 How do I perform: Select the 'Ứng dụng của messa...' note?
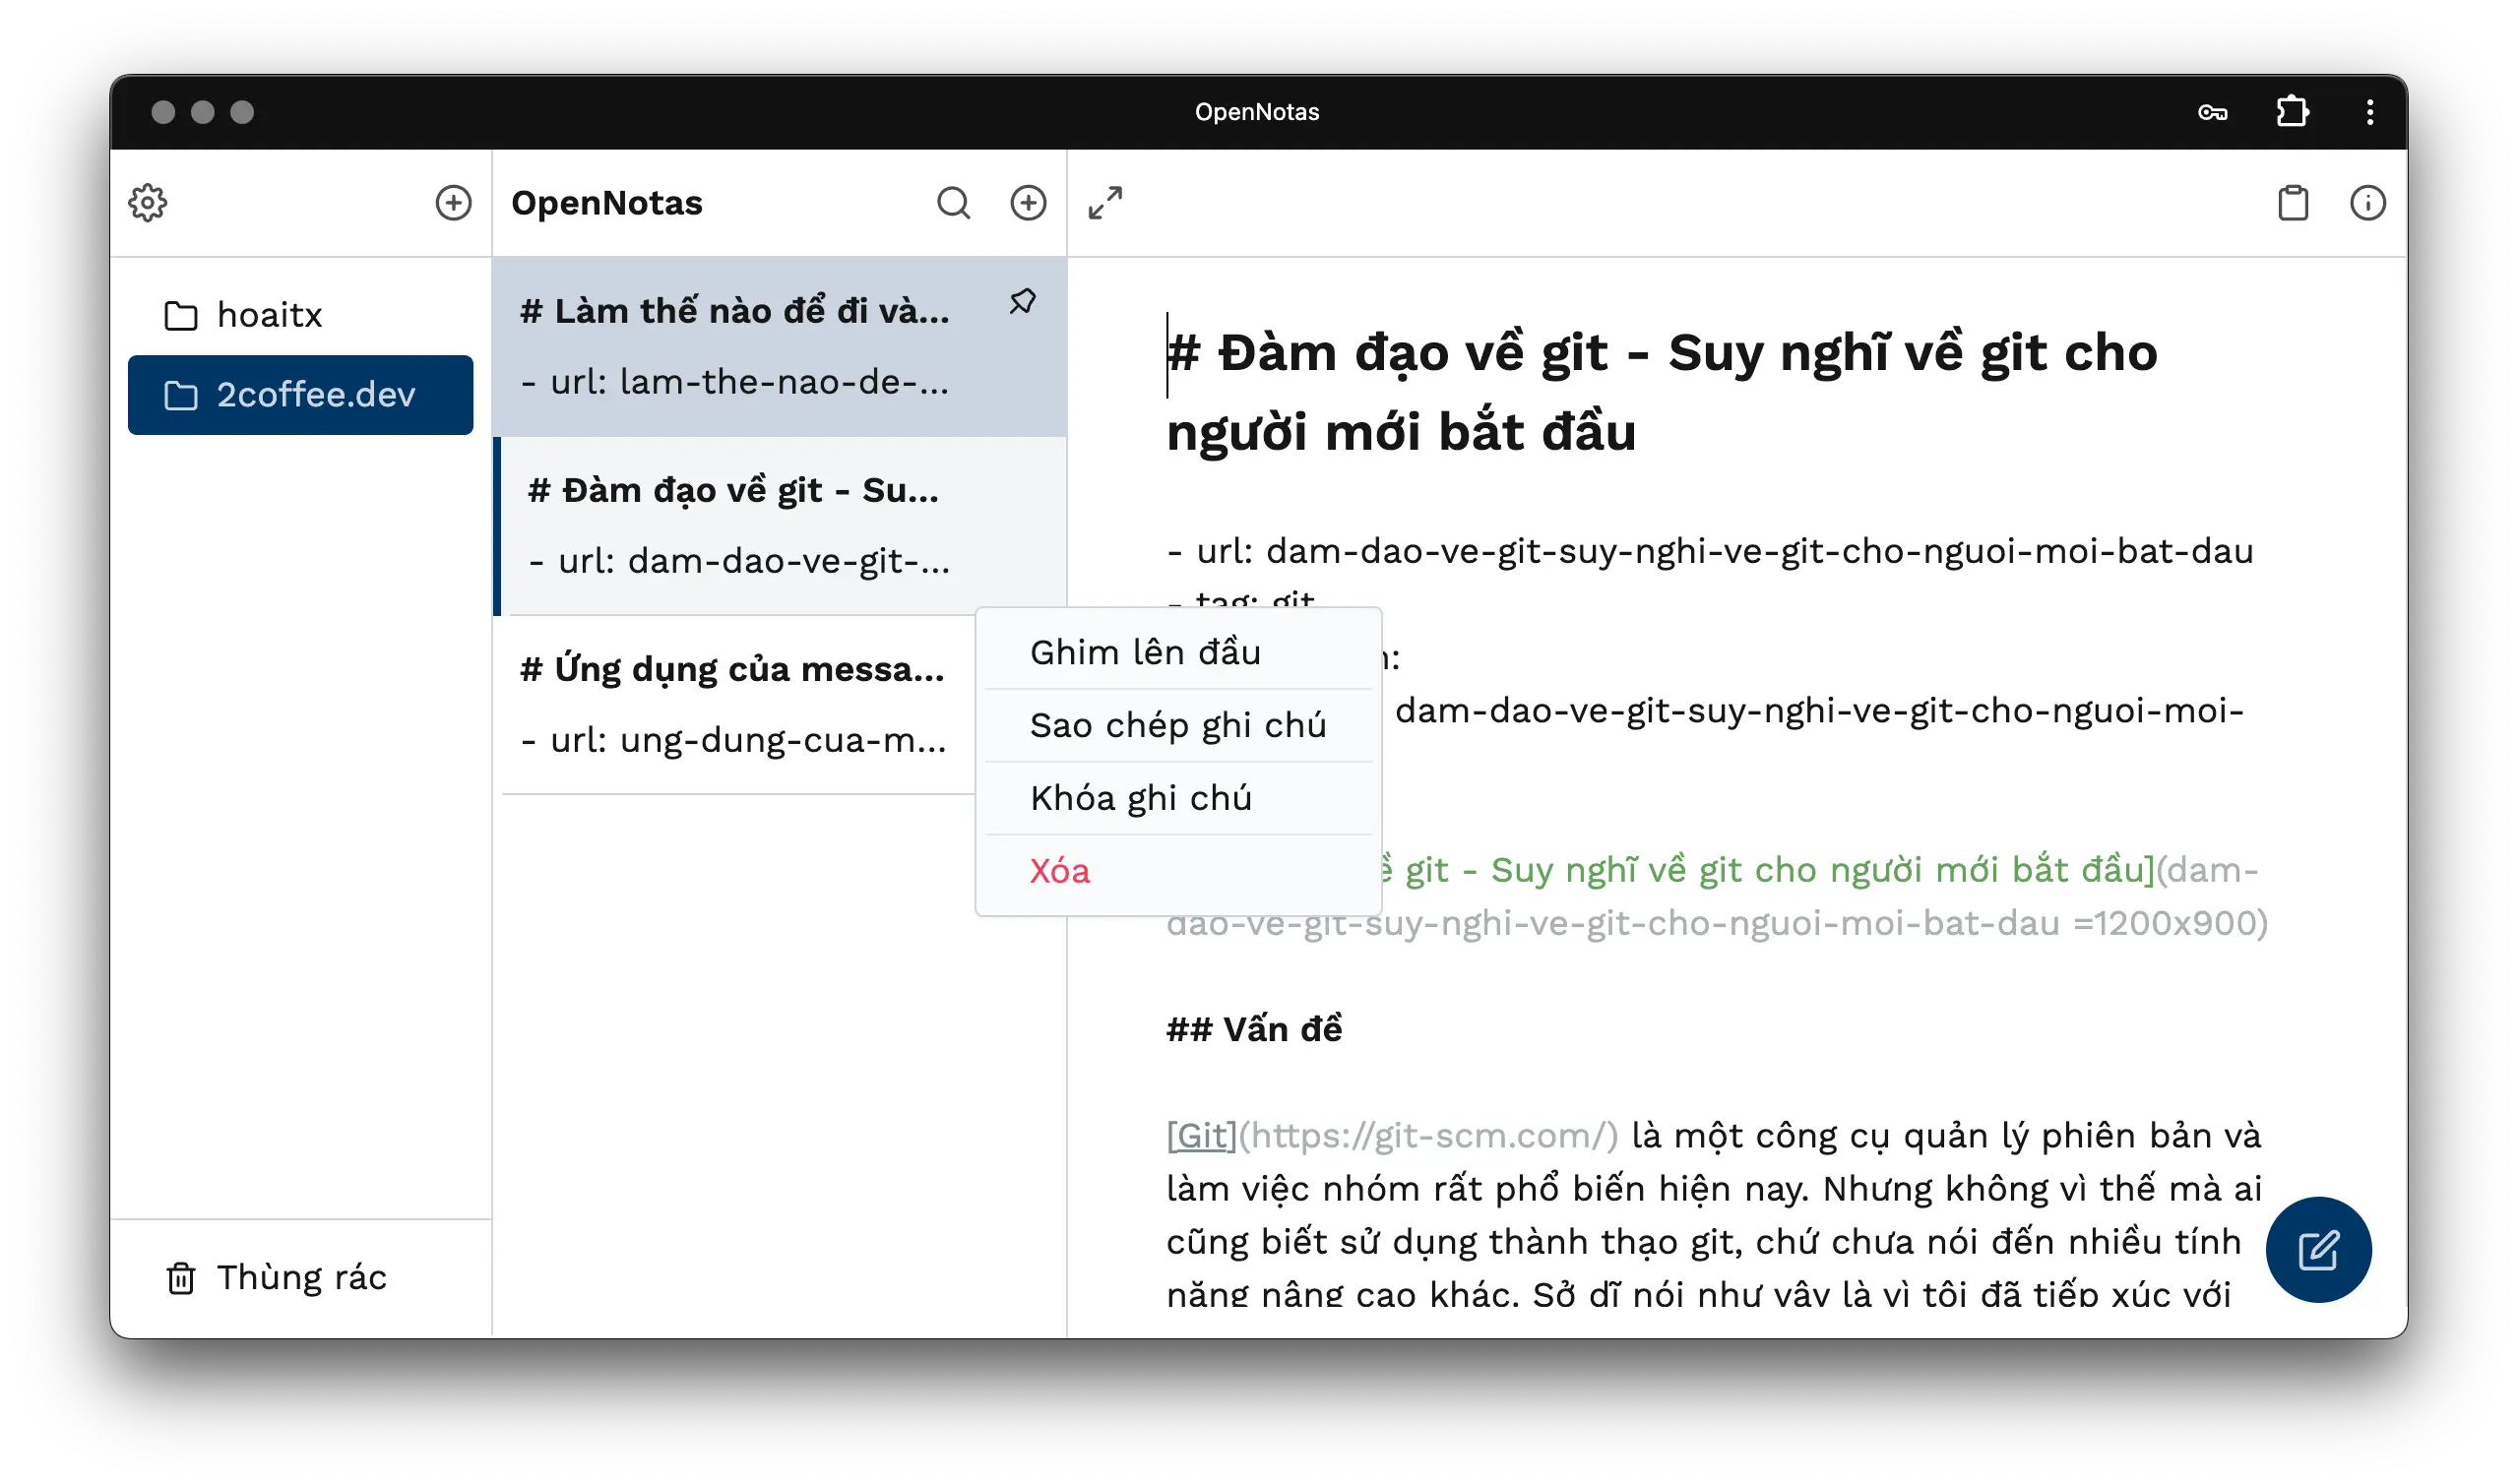pos(733,669)
